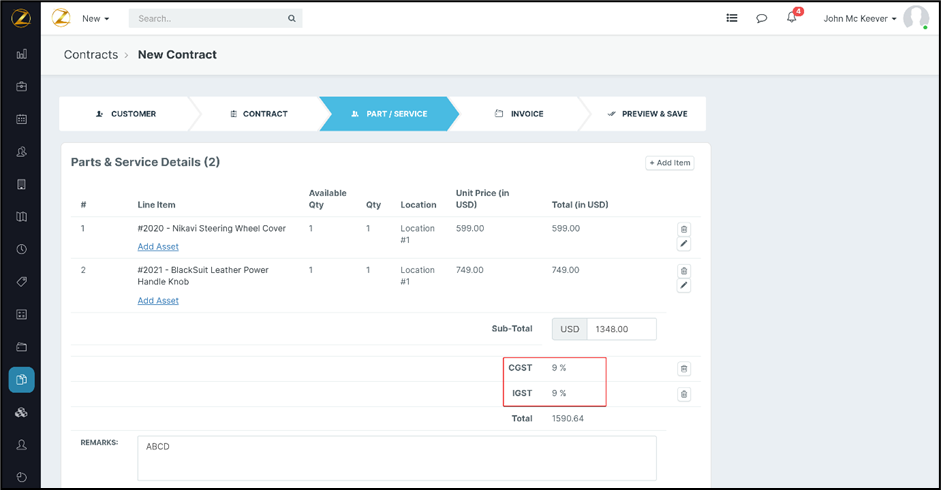Click the clock icon in sidebar

22,249
